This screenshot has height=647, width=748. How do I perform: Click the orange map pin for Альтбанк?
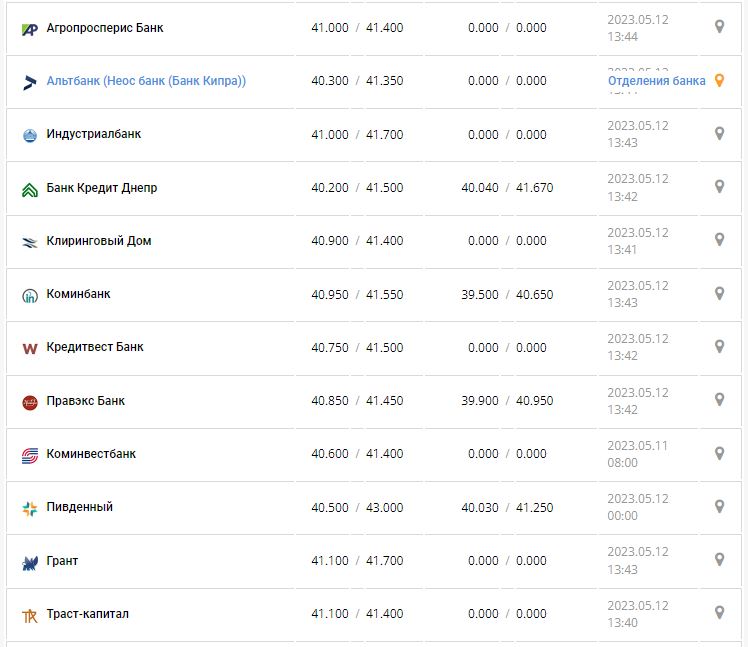(719, 81)
